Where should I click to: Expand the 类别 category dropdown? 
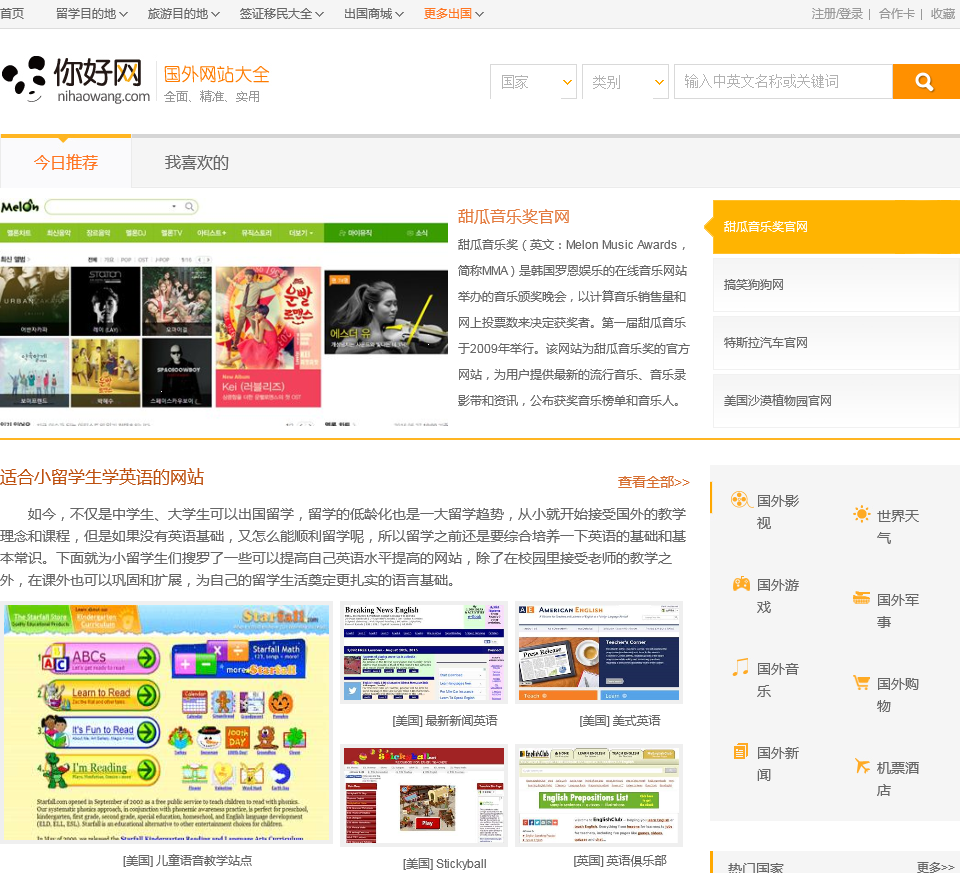[x=625, y=81]
